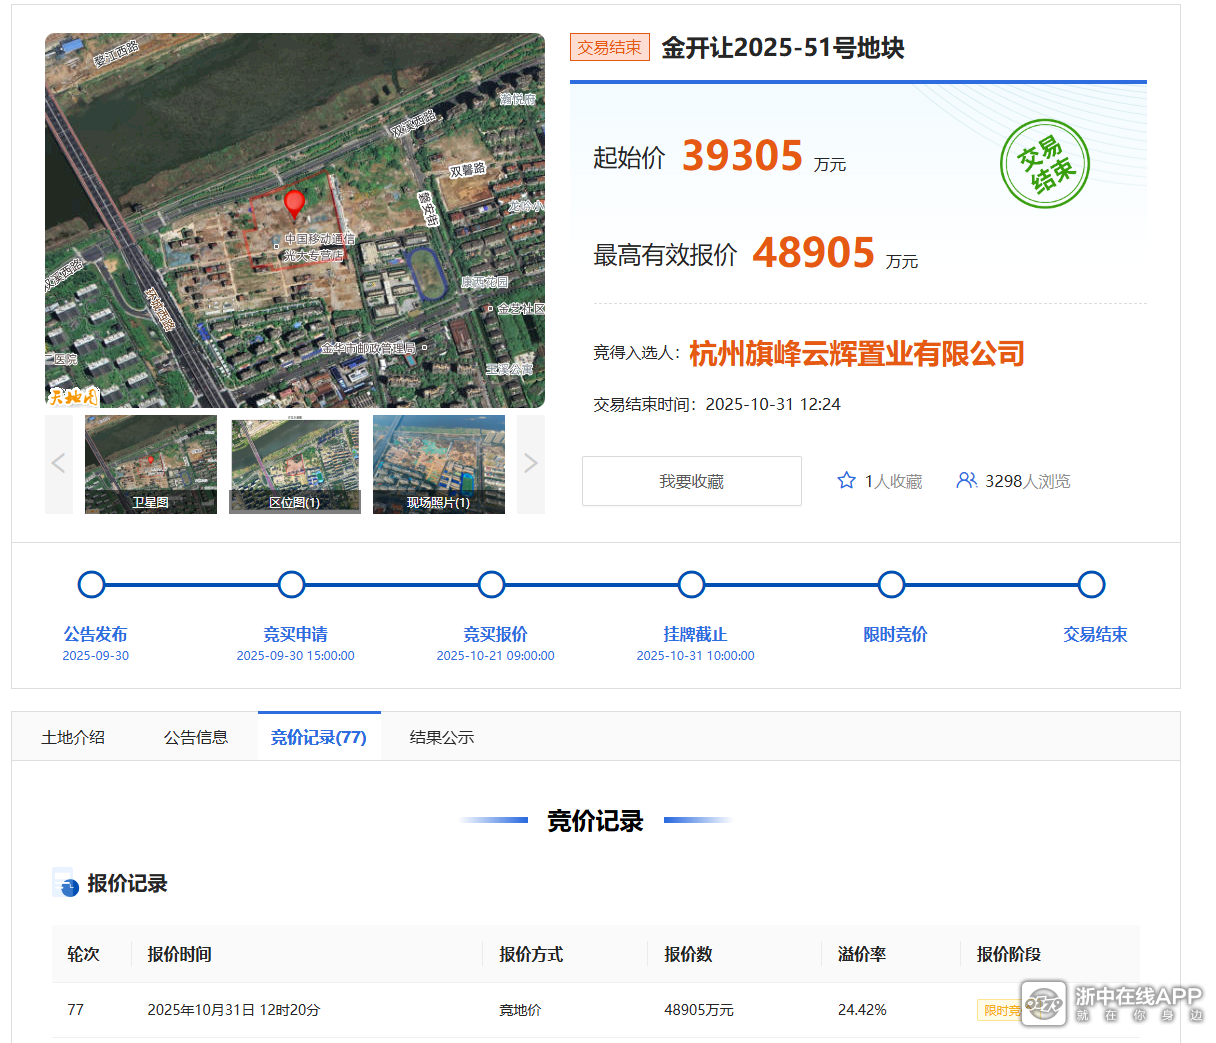Show previous thumbnails with left arrow
1216x1043 pixels.
(59, 464)
